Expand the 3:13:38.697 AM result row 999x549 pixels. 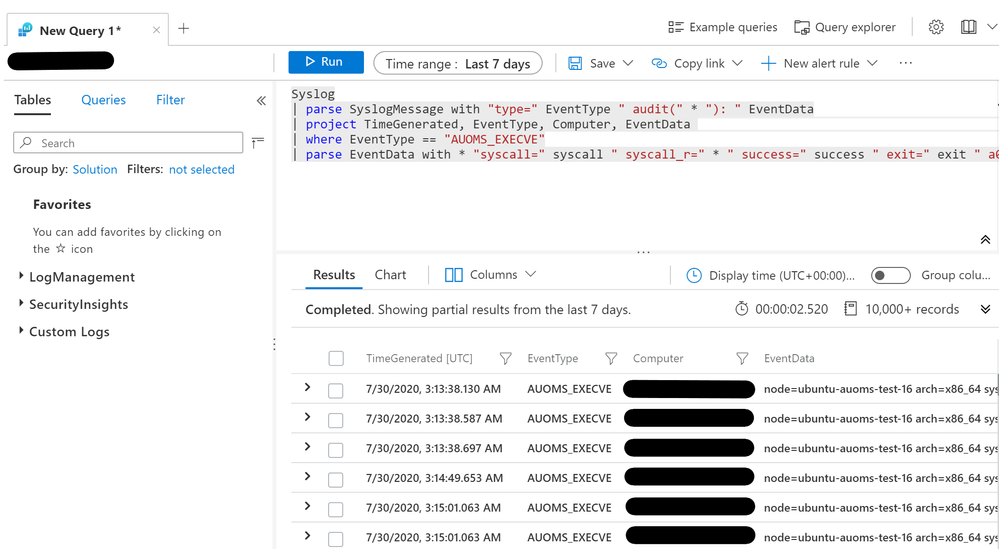click(307, 446)
